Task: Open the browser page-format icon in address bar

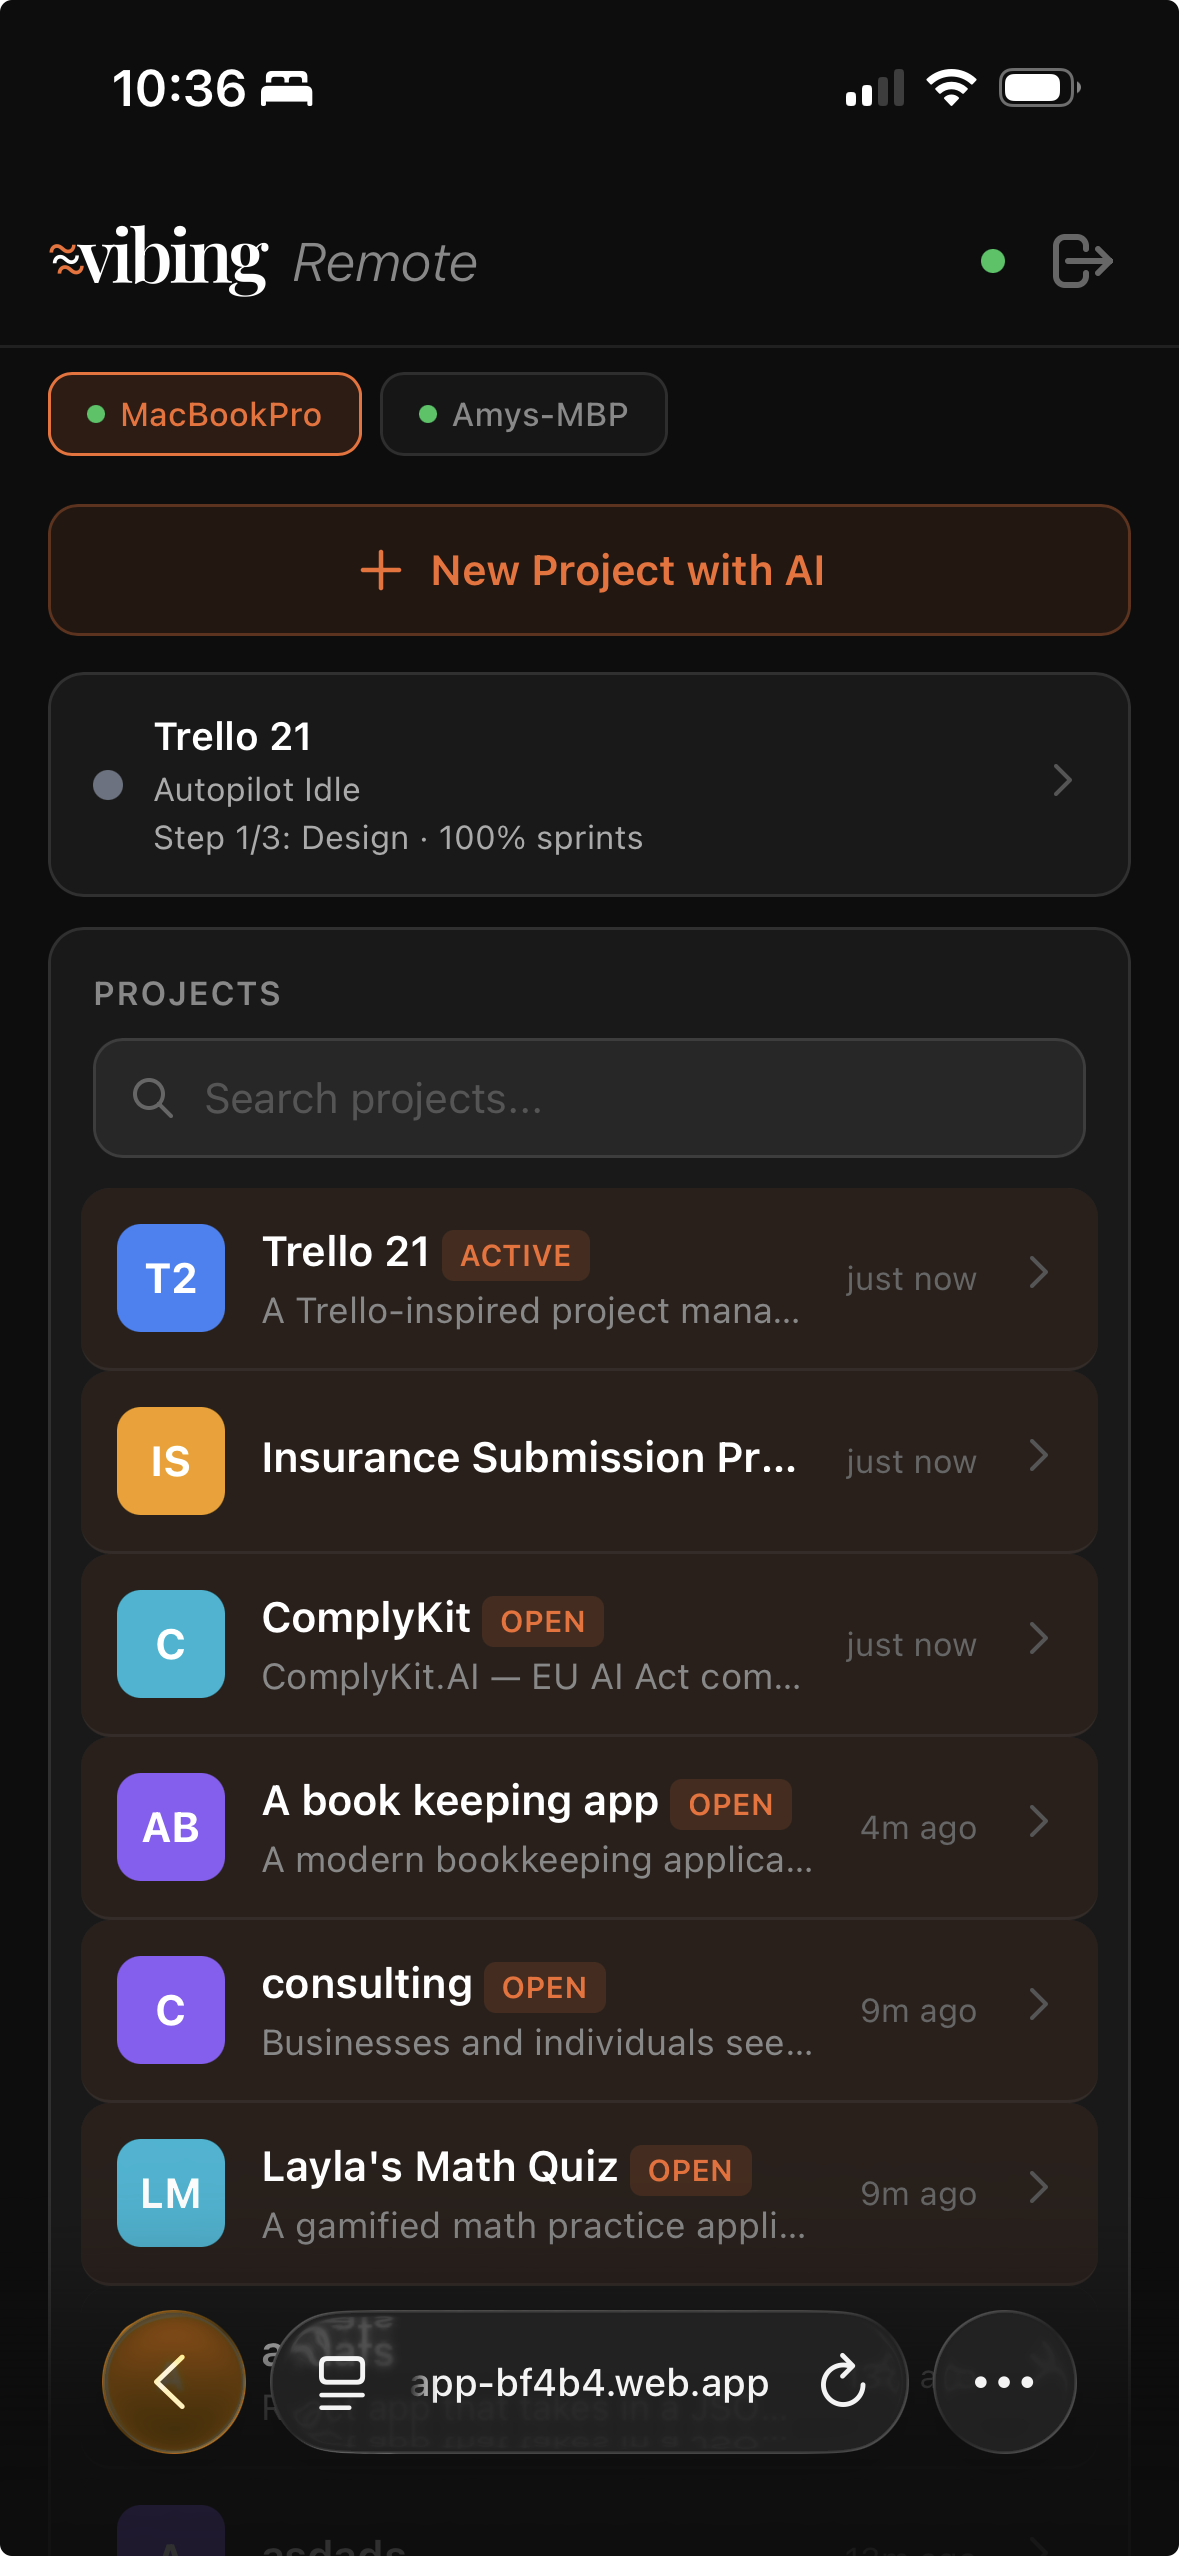Action: click(x=342, y=2382)
